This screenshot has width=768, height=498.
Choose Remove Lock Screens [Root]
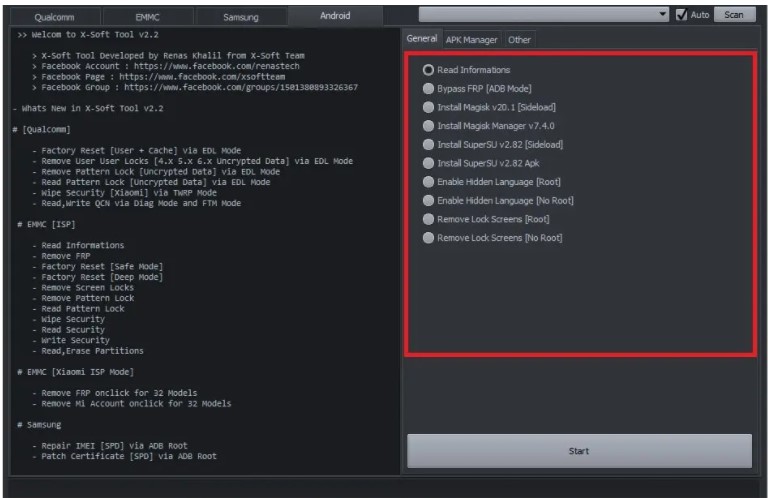click(429, 219)
